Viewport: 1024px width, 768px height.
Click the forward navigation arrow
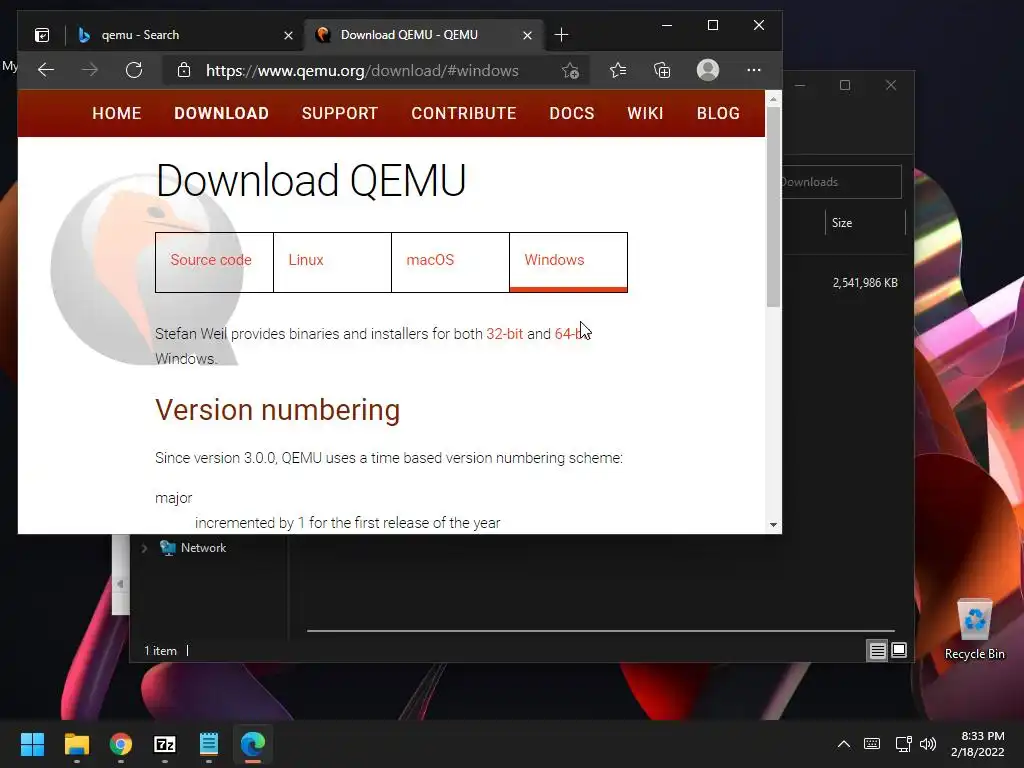coord(90,70)
